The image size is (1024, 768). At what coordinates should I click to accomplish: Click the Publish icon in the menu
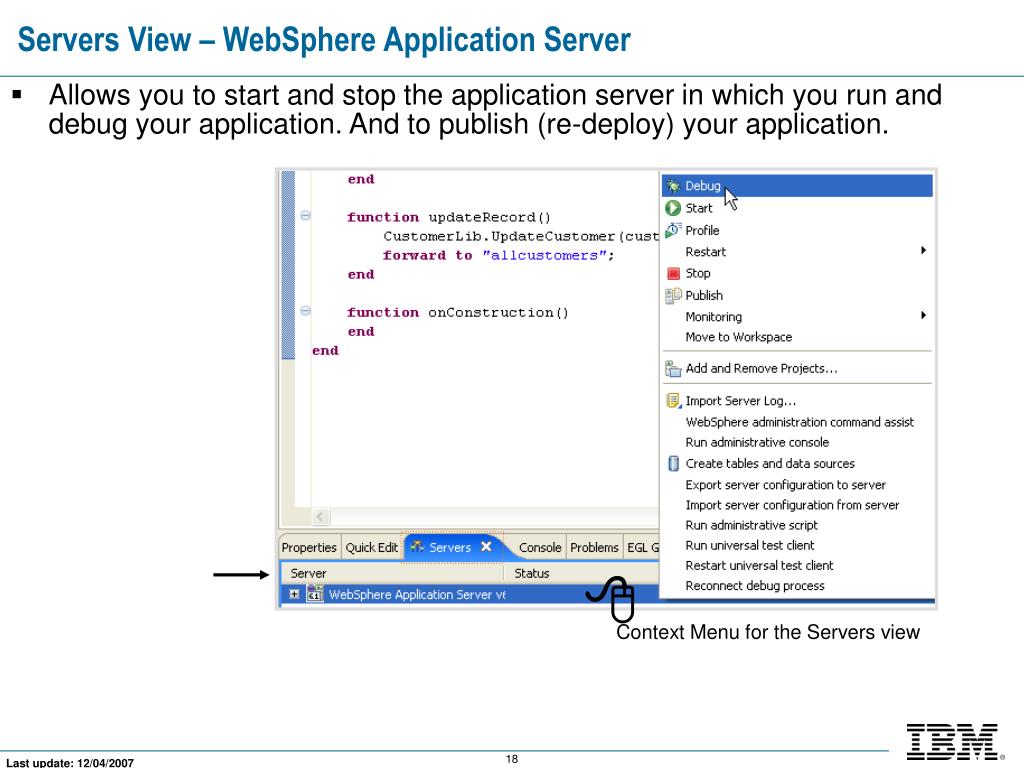673,296
